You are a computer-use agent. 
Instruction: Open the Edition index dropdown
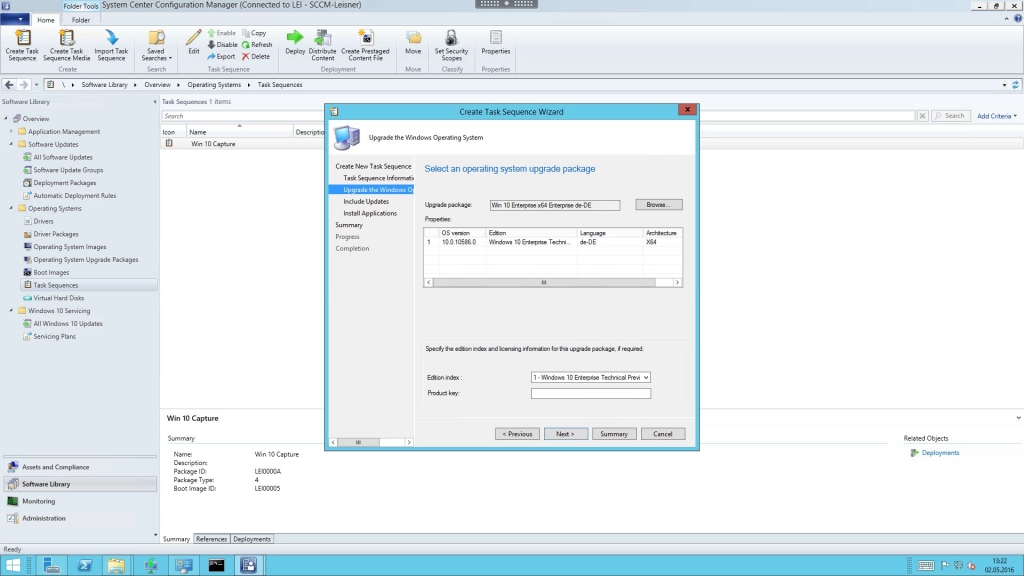pyautogui.click(x=590, y=377)
